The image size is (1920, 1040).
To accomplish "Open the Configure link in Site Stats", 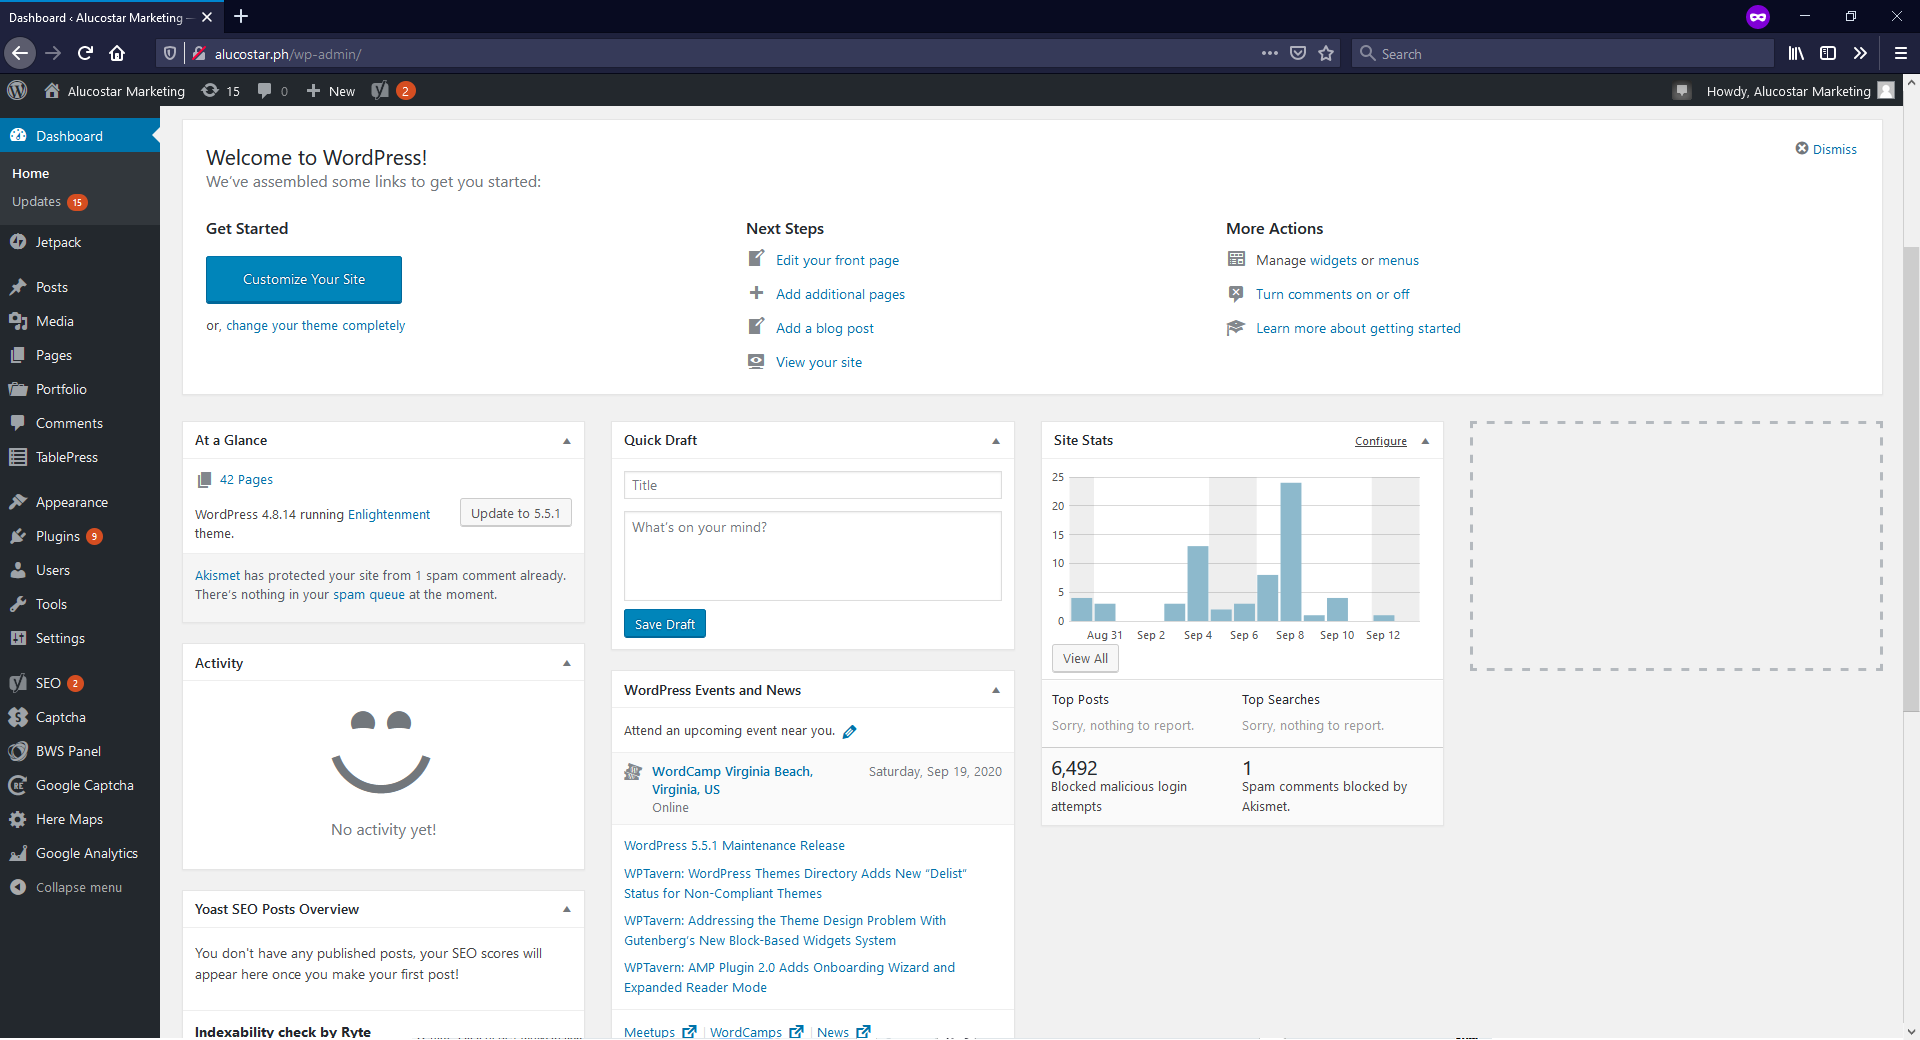I will tap(1380, 441).
